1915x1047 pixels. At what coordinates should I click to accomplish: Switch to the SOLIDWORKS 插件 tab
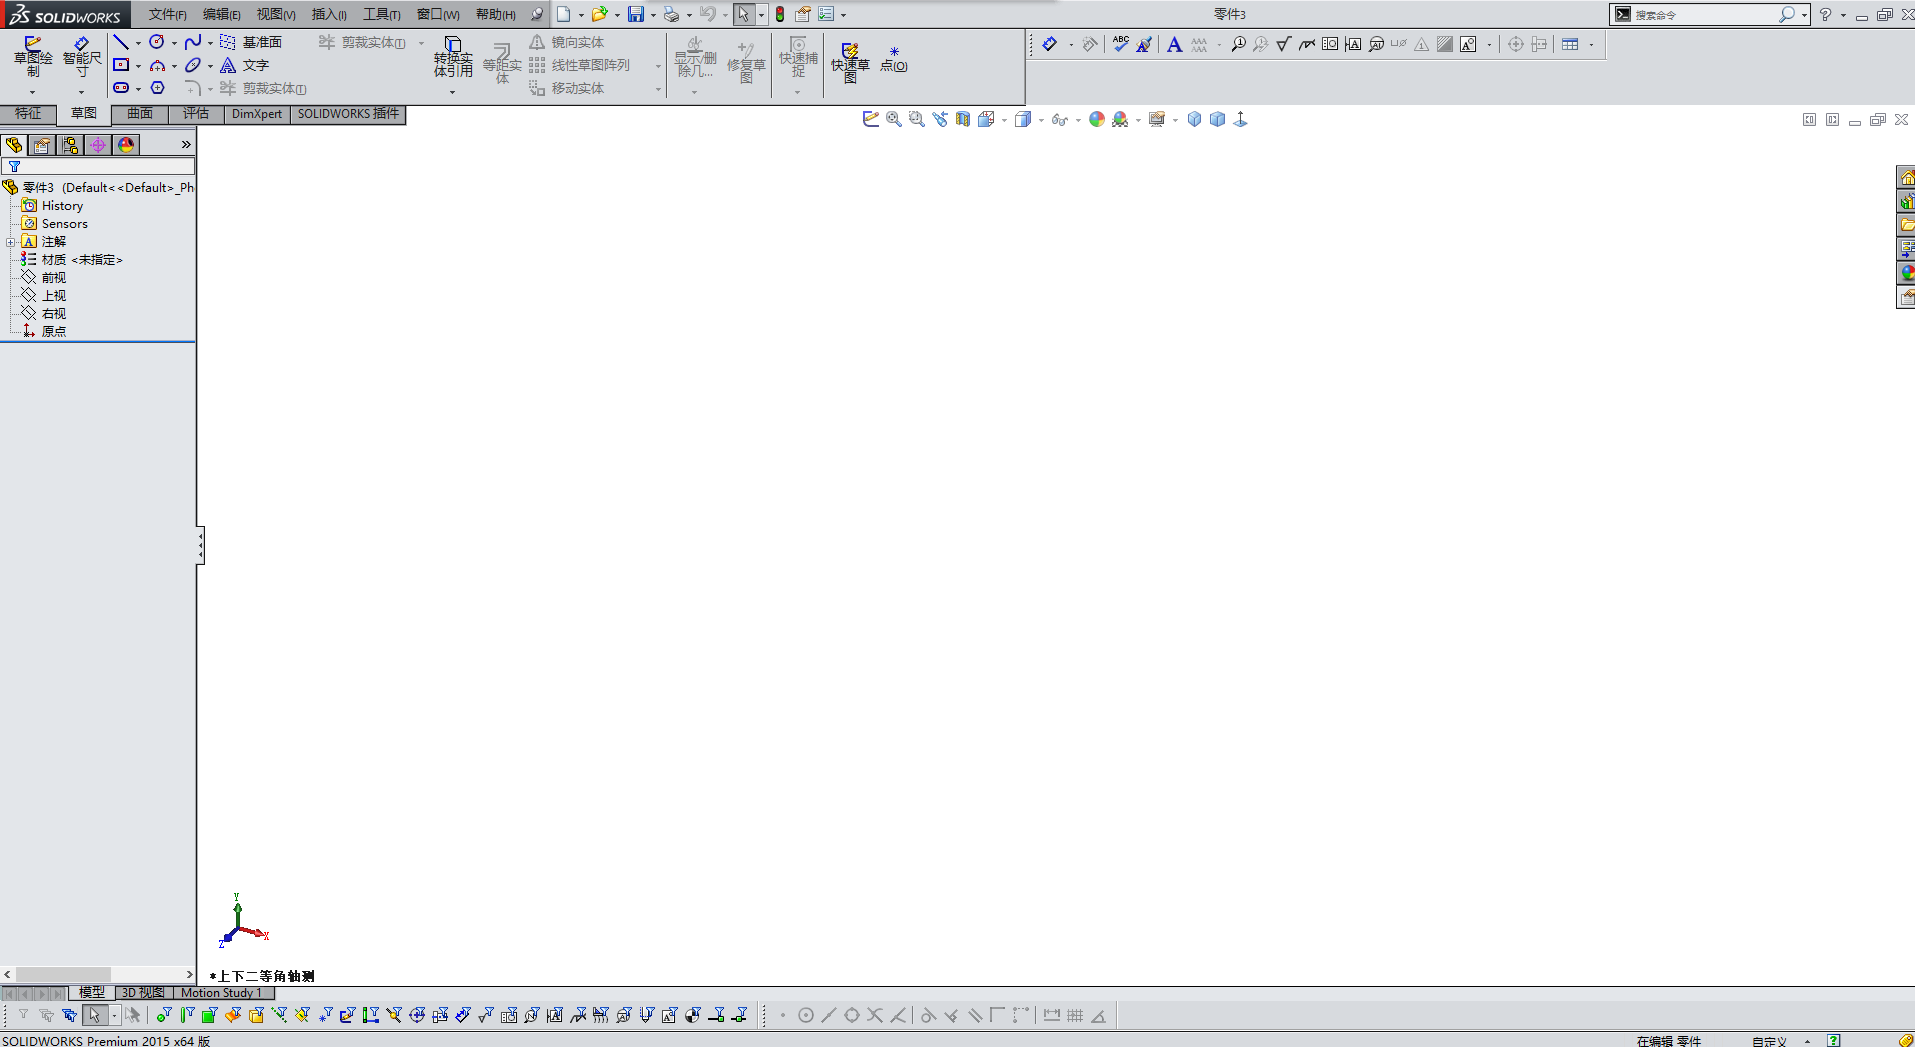point(348,114)
